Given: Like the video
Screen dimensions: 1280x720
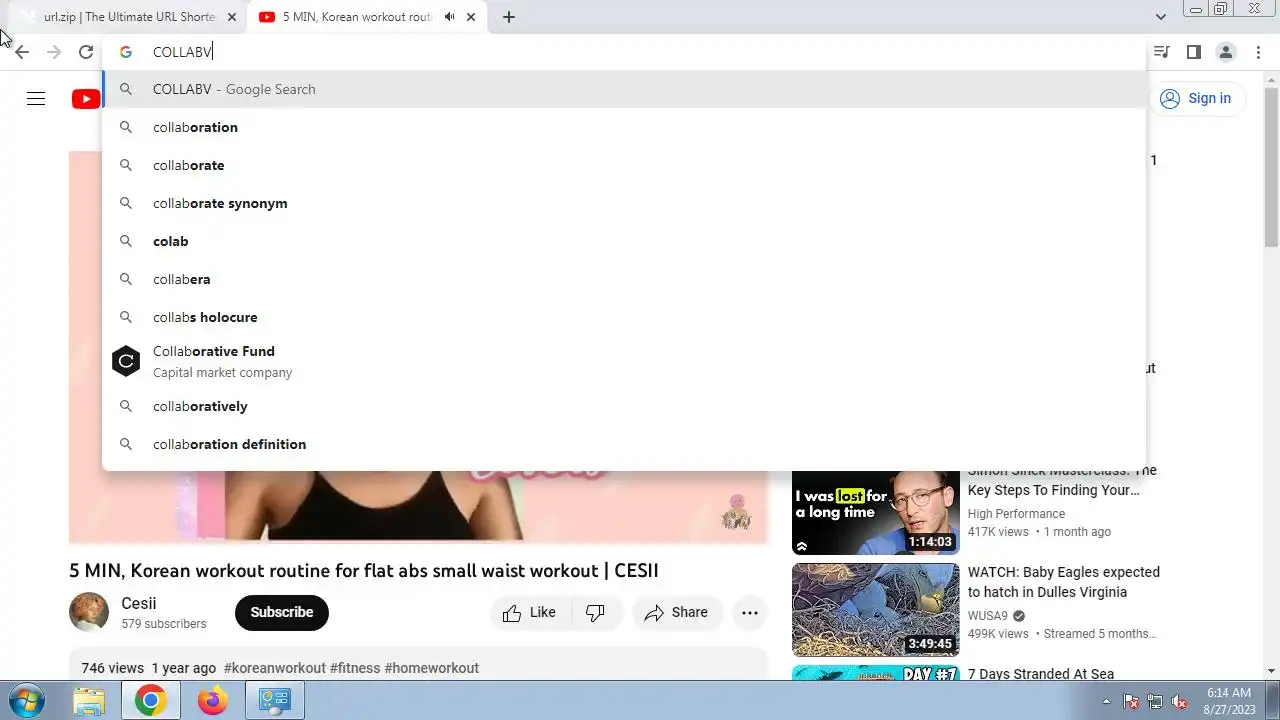Looking at the screenshot, I should pyautogui.click(x=530, y=612).
